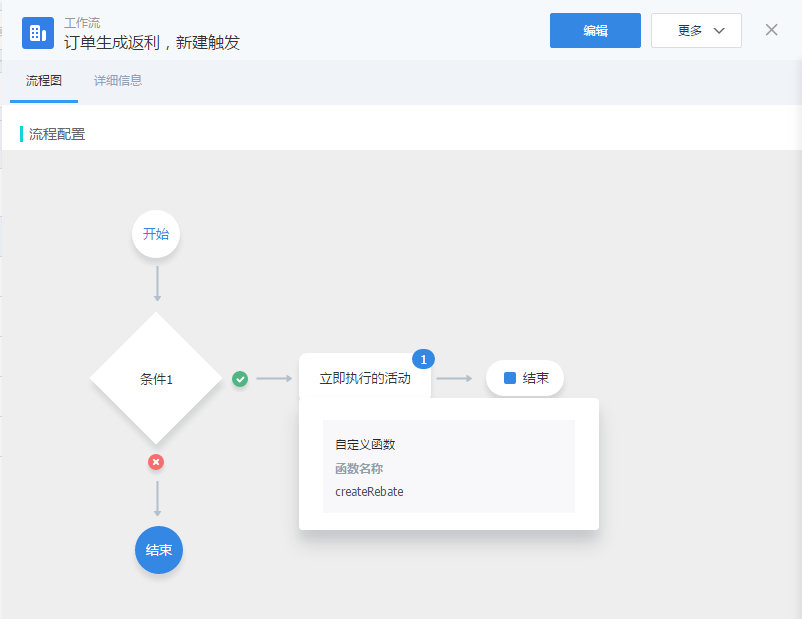Screen dimensions: 802x619
Task: Switch to the 详细信息 tab
Action: click(x=118, y=81)
